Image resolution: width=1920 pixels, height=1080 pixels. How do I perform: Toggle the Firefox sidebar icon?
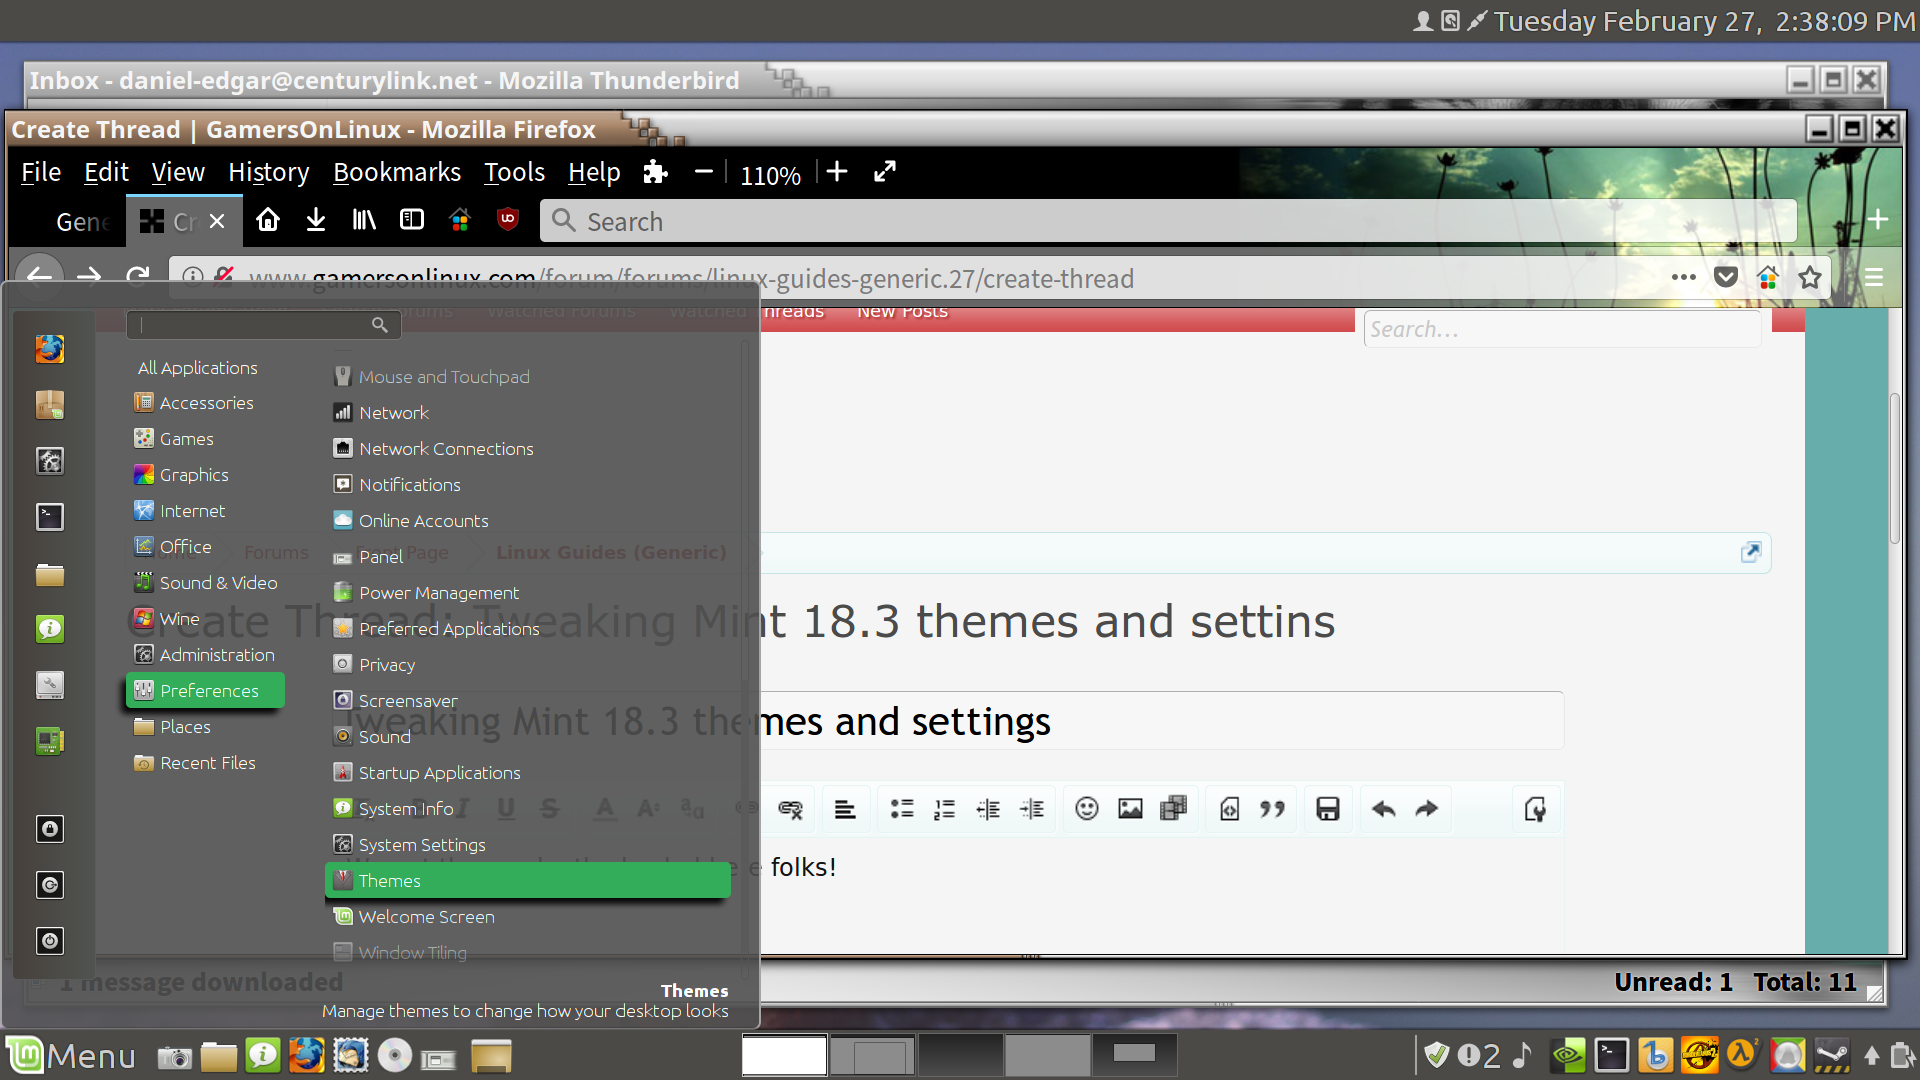(412, 220)
